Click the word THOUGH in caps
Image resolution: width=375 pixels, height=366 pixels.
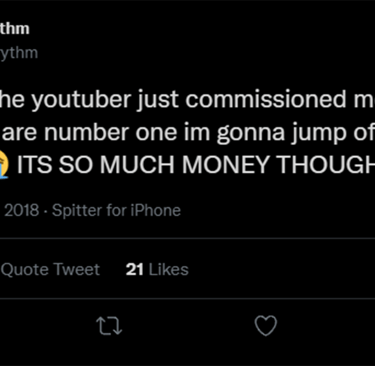point(326,165)
